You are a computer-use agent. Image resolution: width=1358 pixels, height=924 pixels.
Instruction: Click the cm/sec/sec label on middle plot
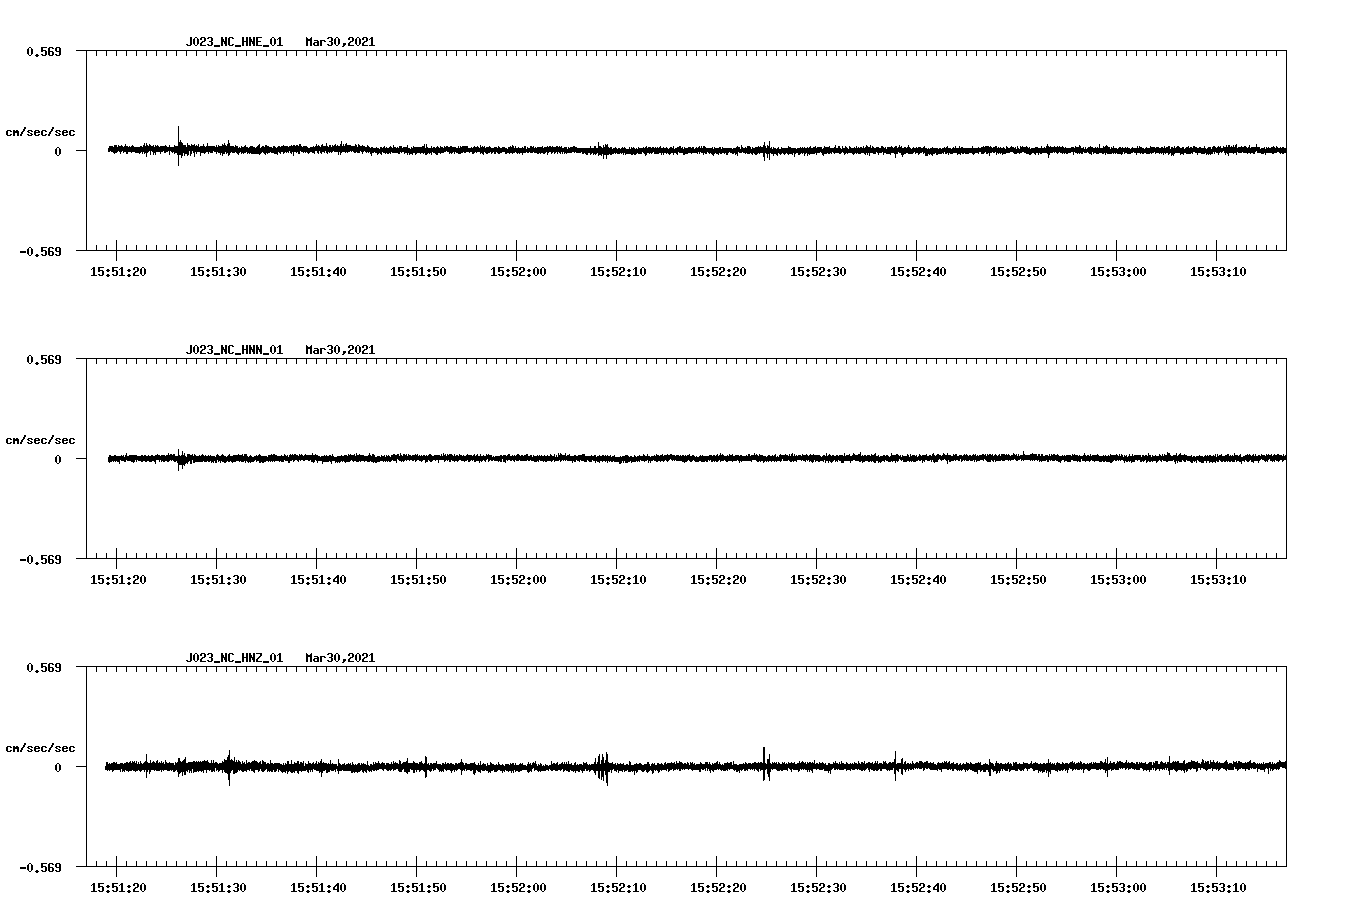pyautogui.click(x=42, y=439)
